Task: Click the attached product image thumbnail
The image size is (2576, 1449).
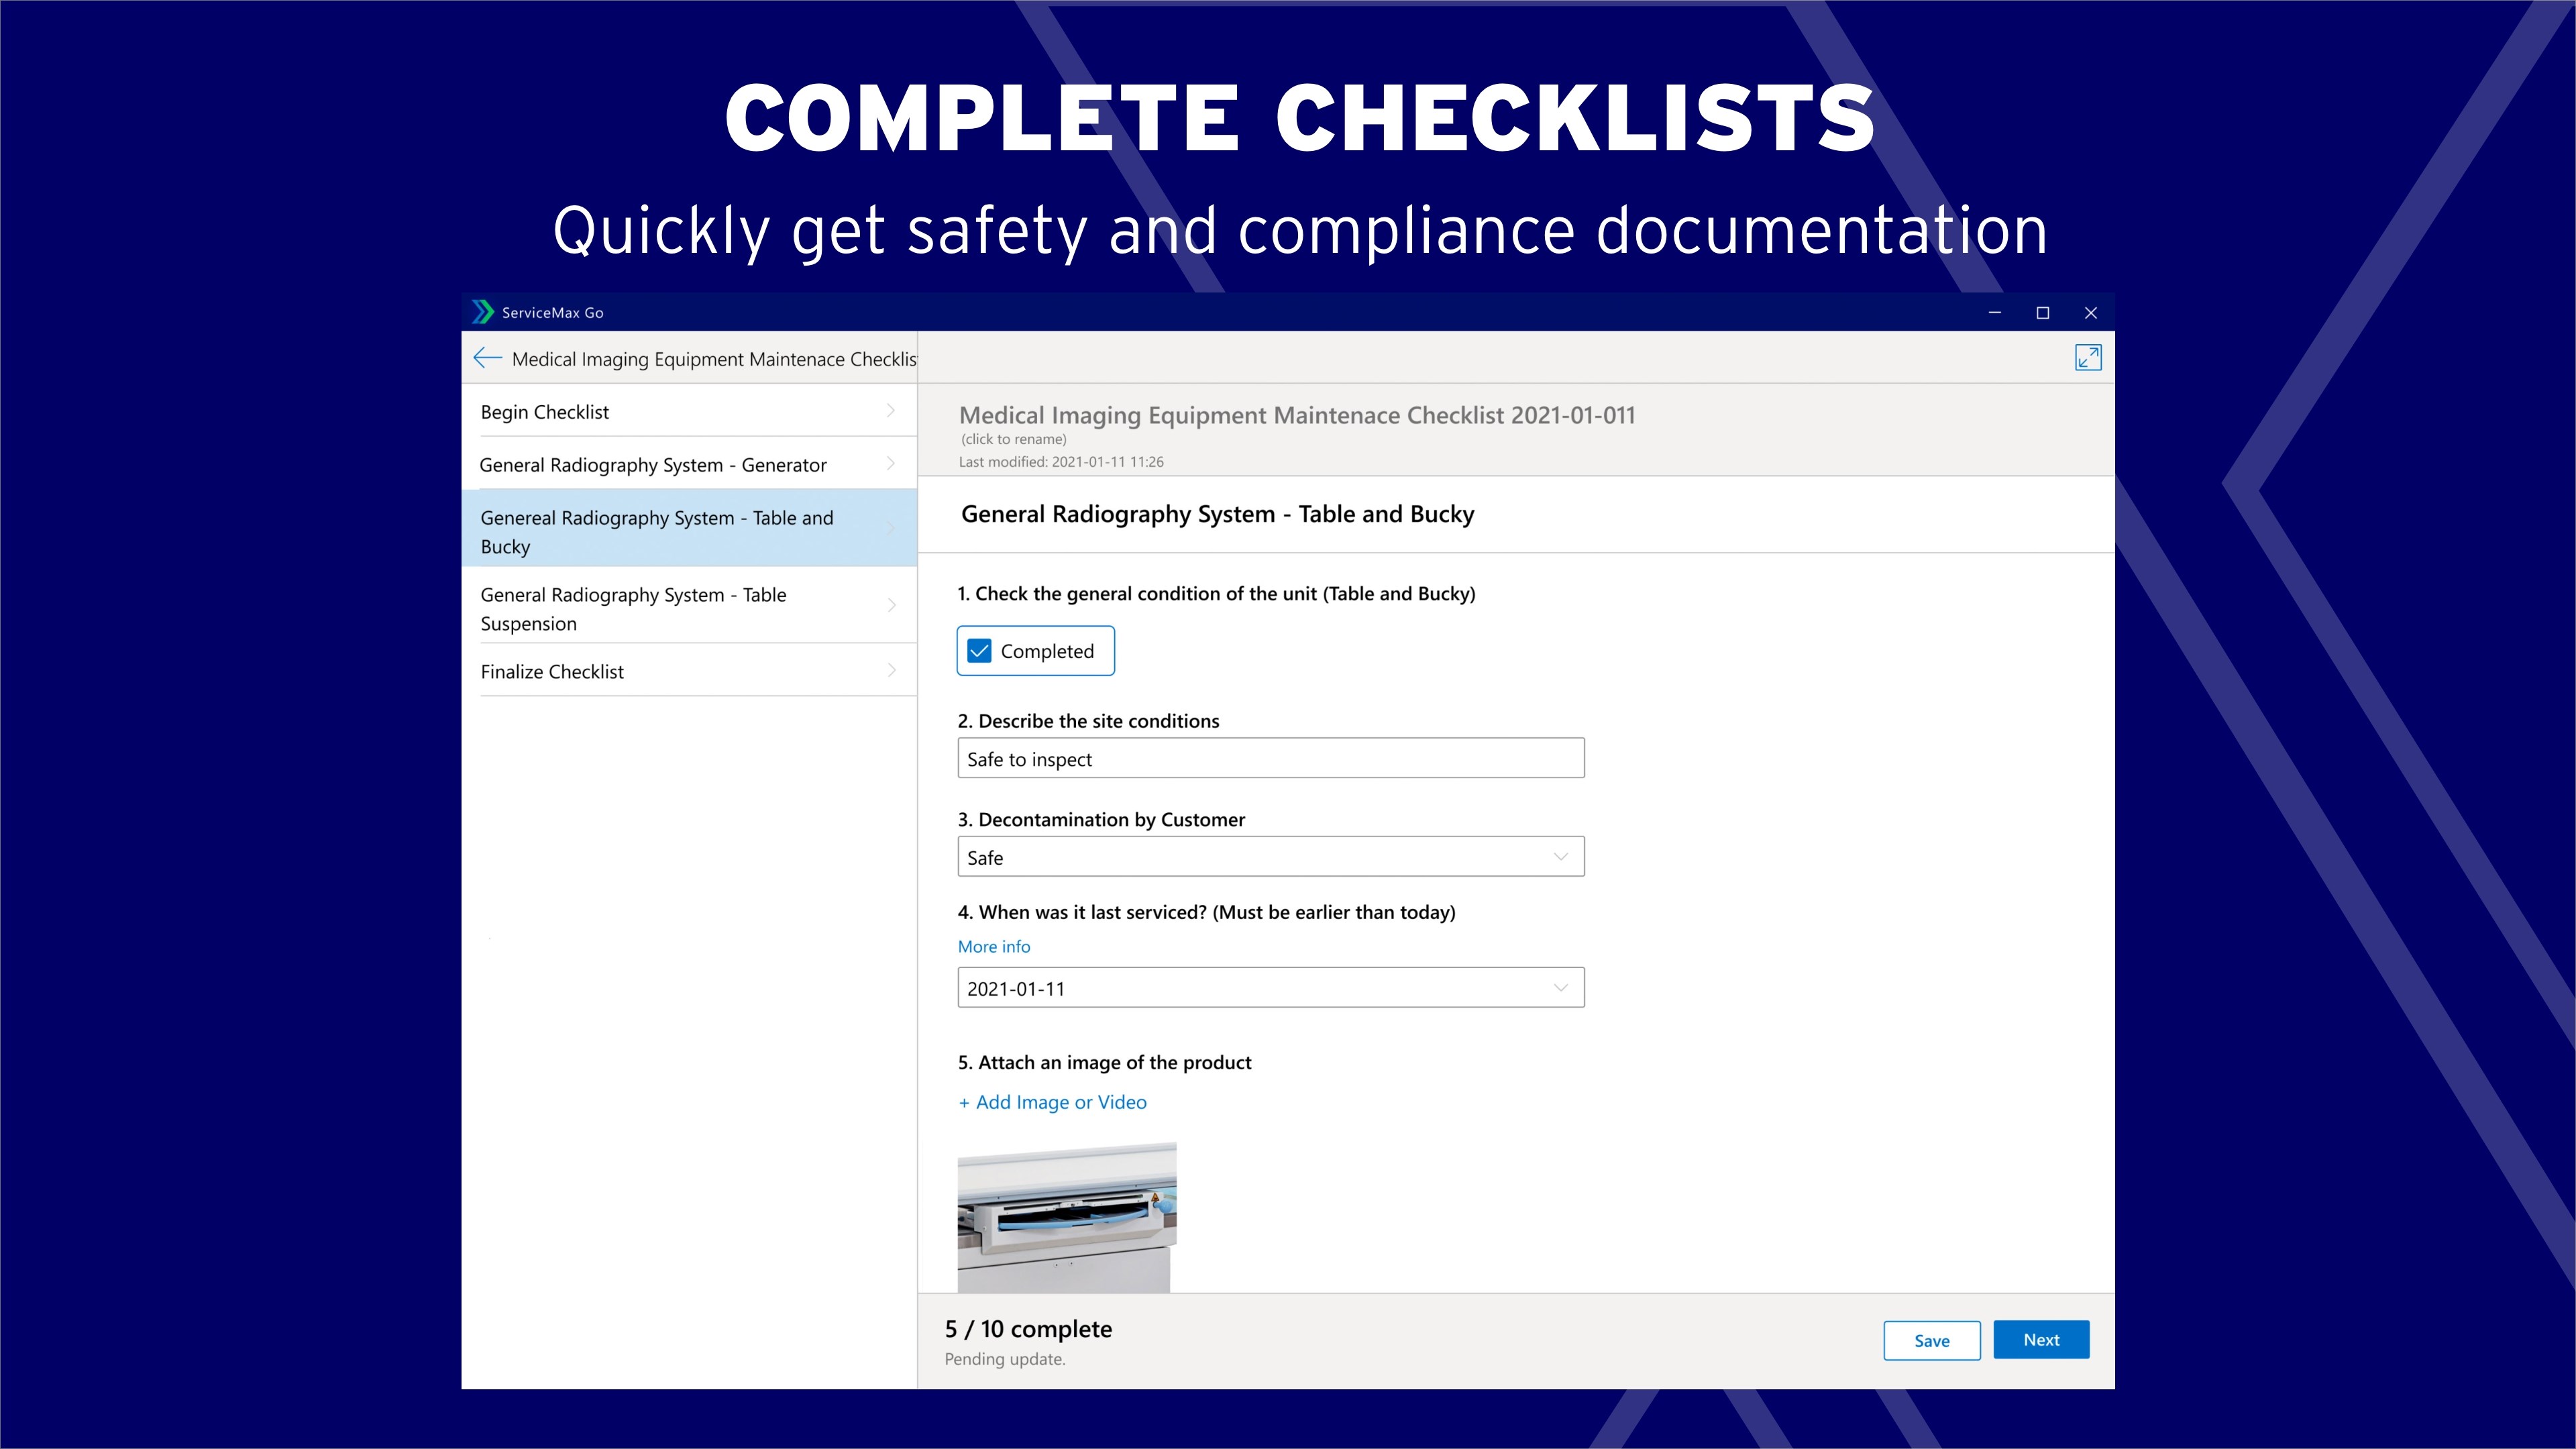Action: click(x=1066, y=1215)
